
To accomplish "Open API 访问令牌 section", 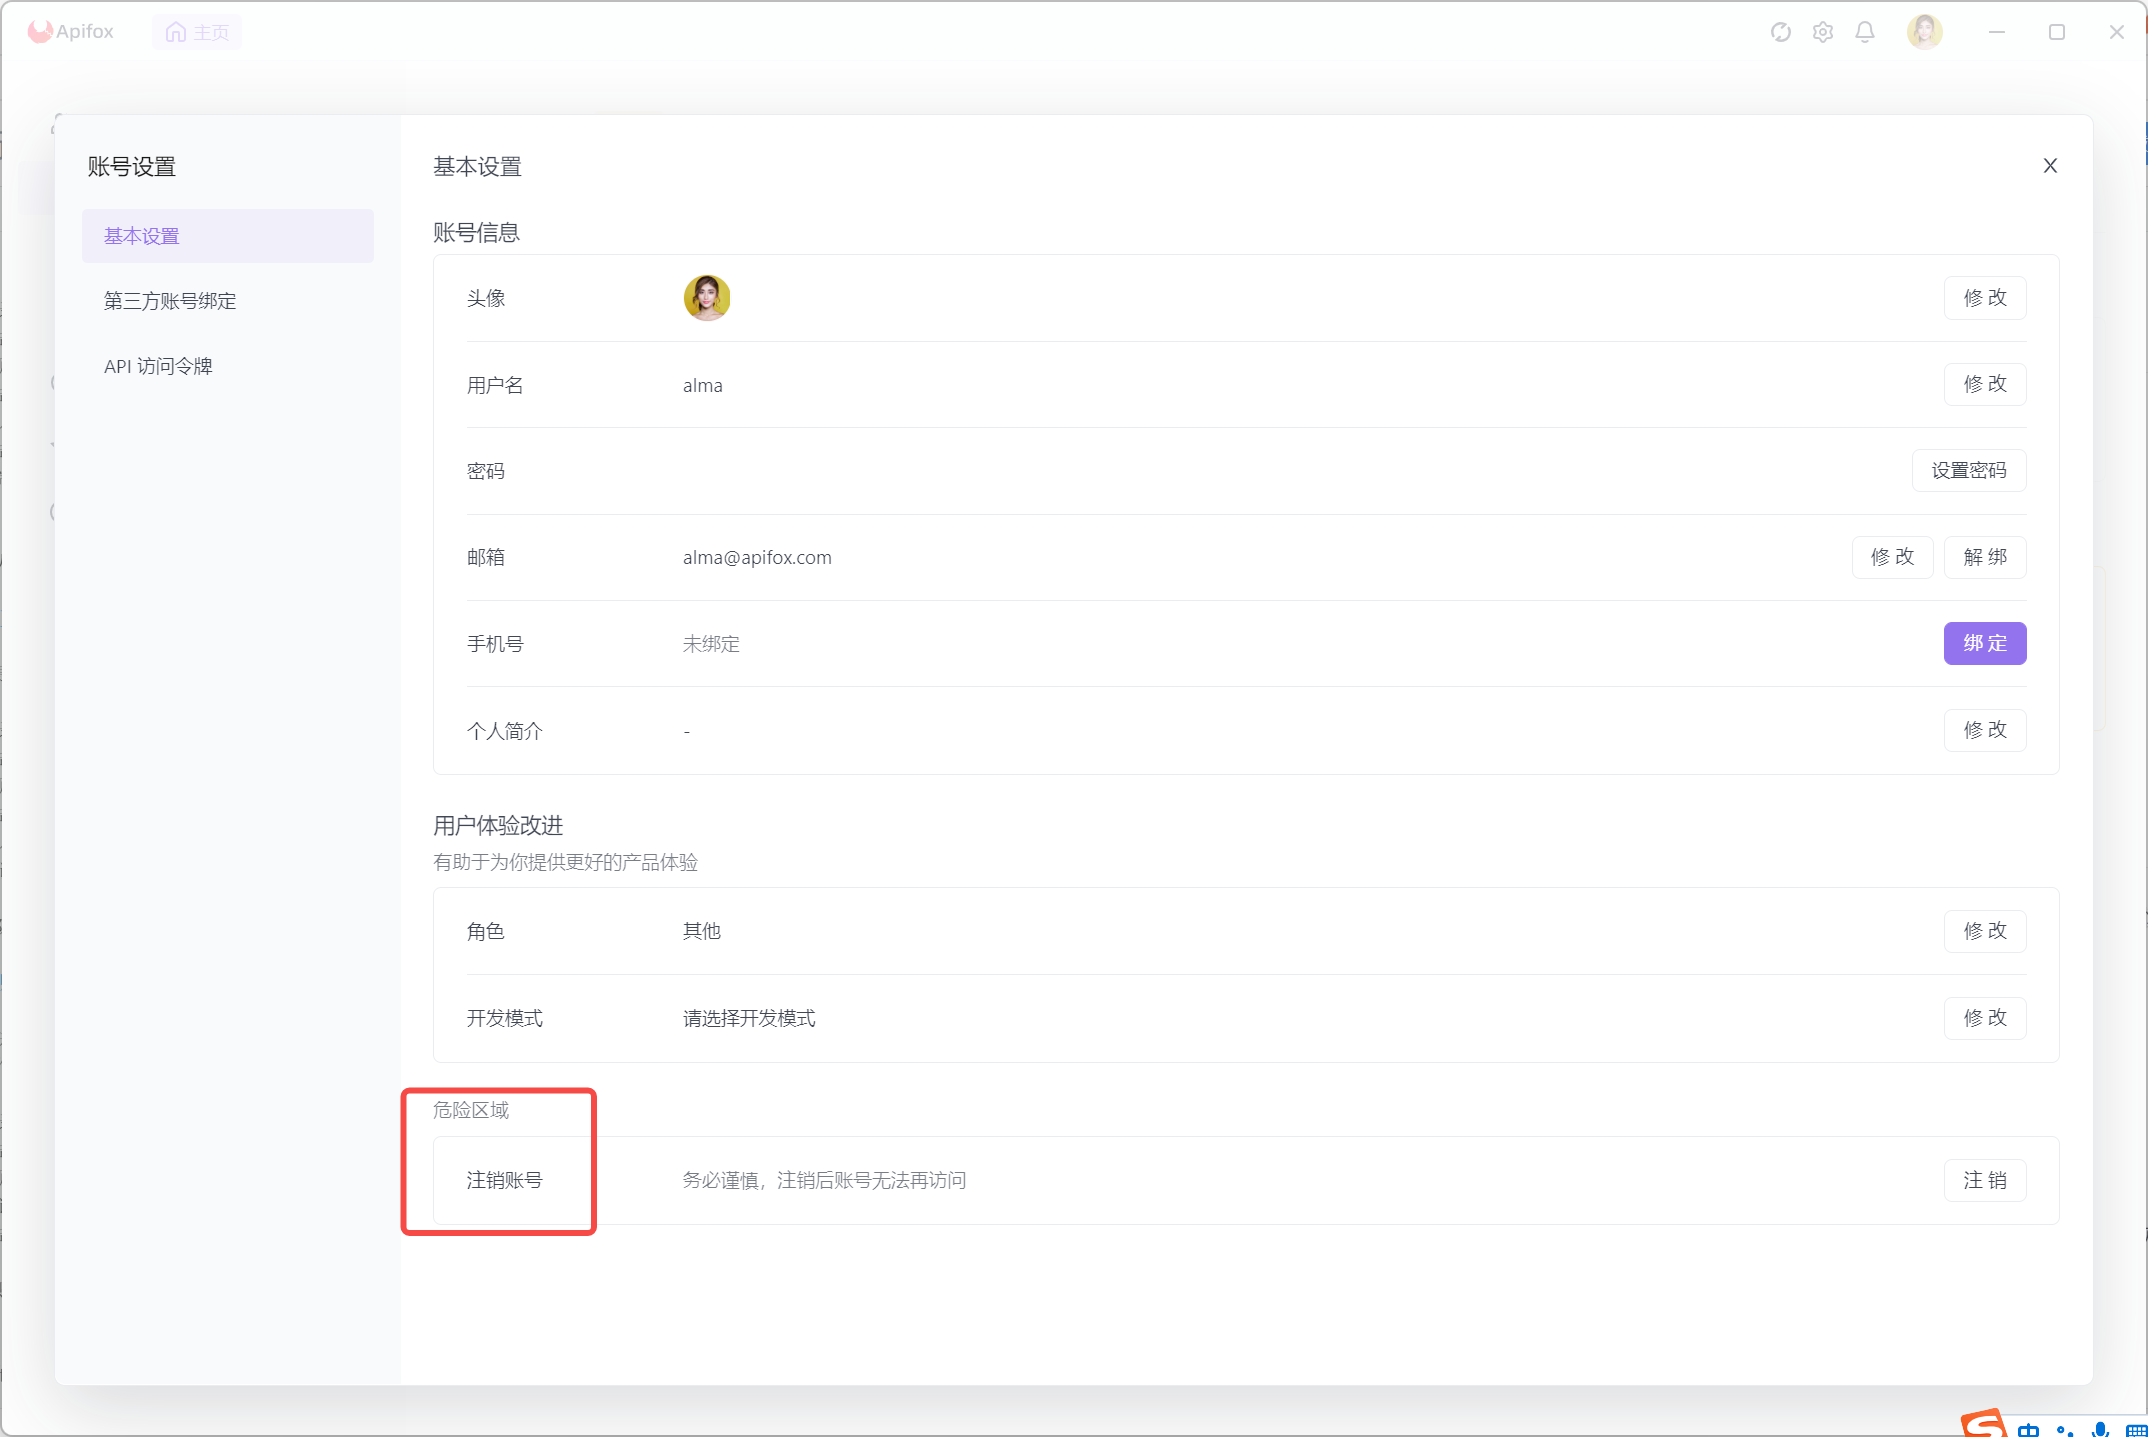I will tap(158, 366).
